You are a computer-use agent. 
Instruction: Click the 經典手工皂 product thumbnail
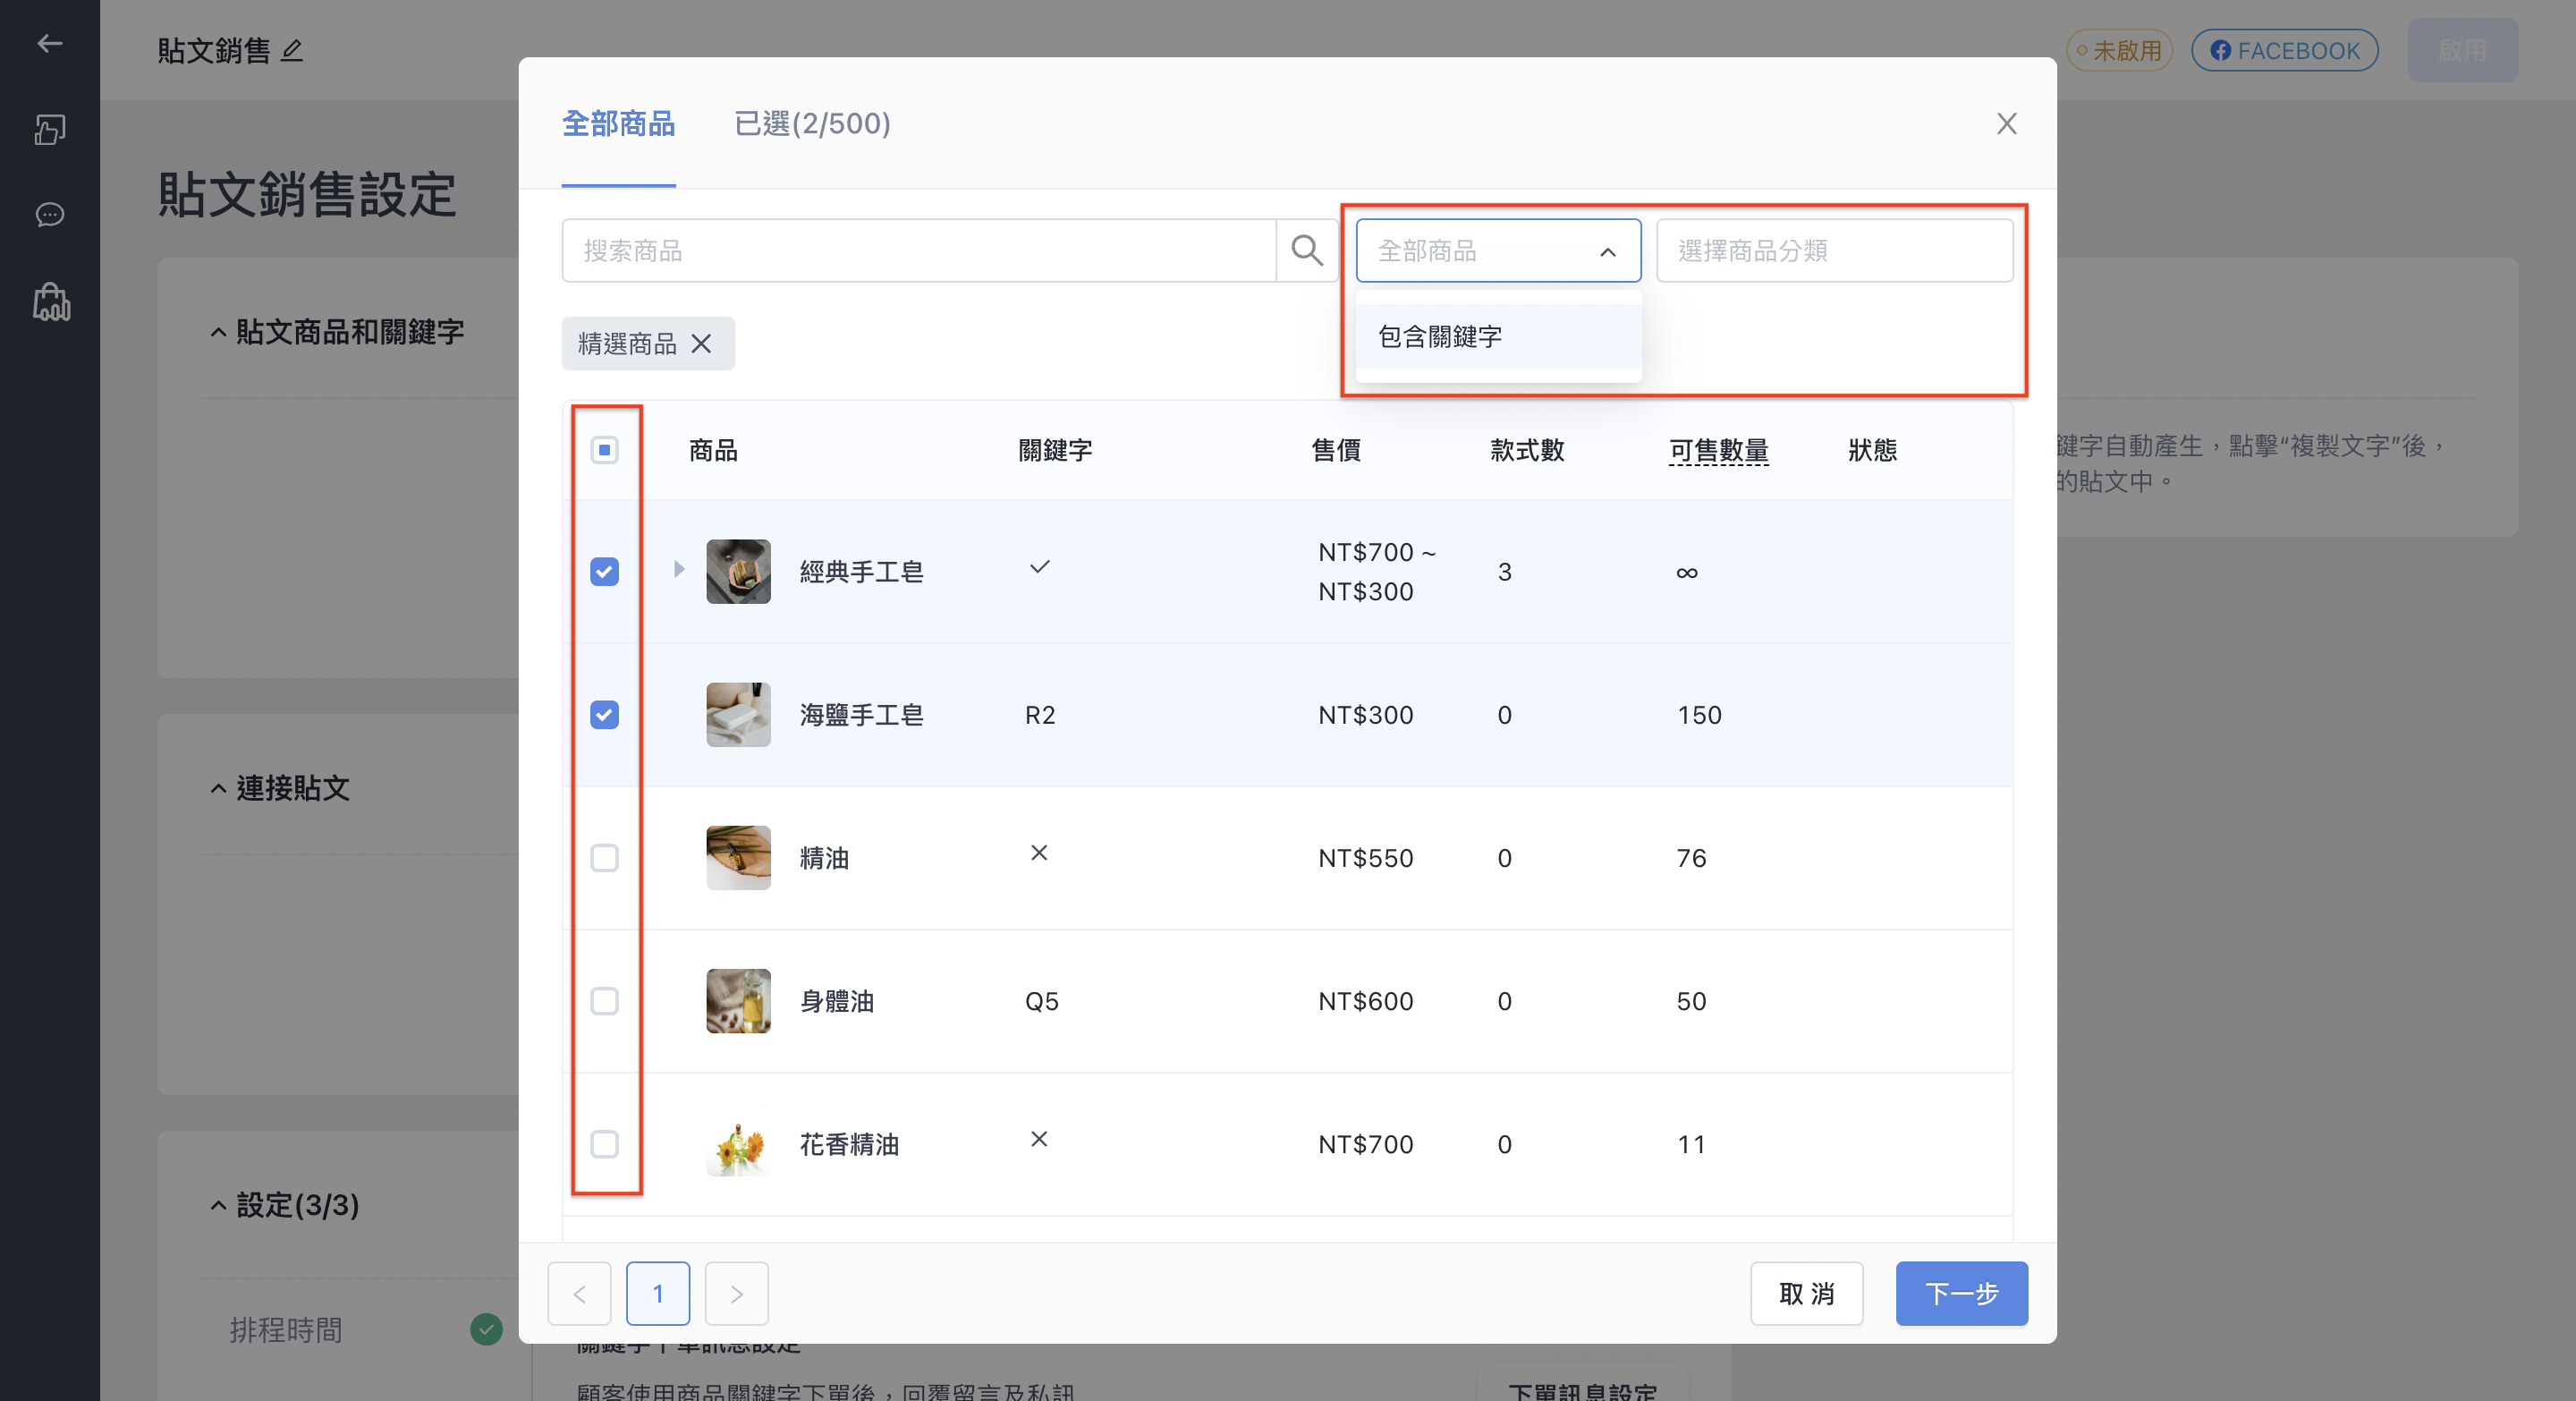[x=738, y=571]
